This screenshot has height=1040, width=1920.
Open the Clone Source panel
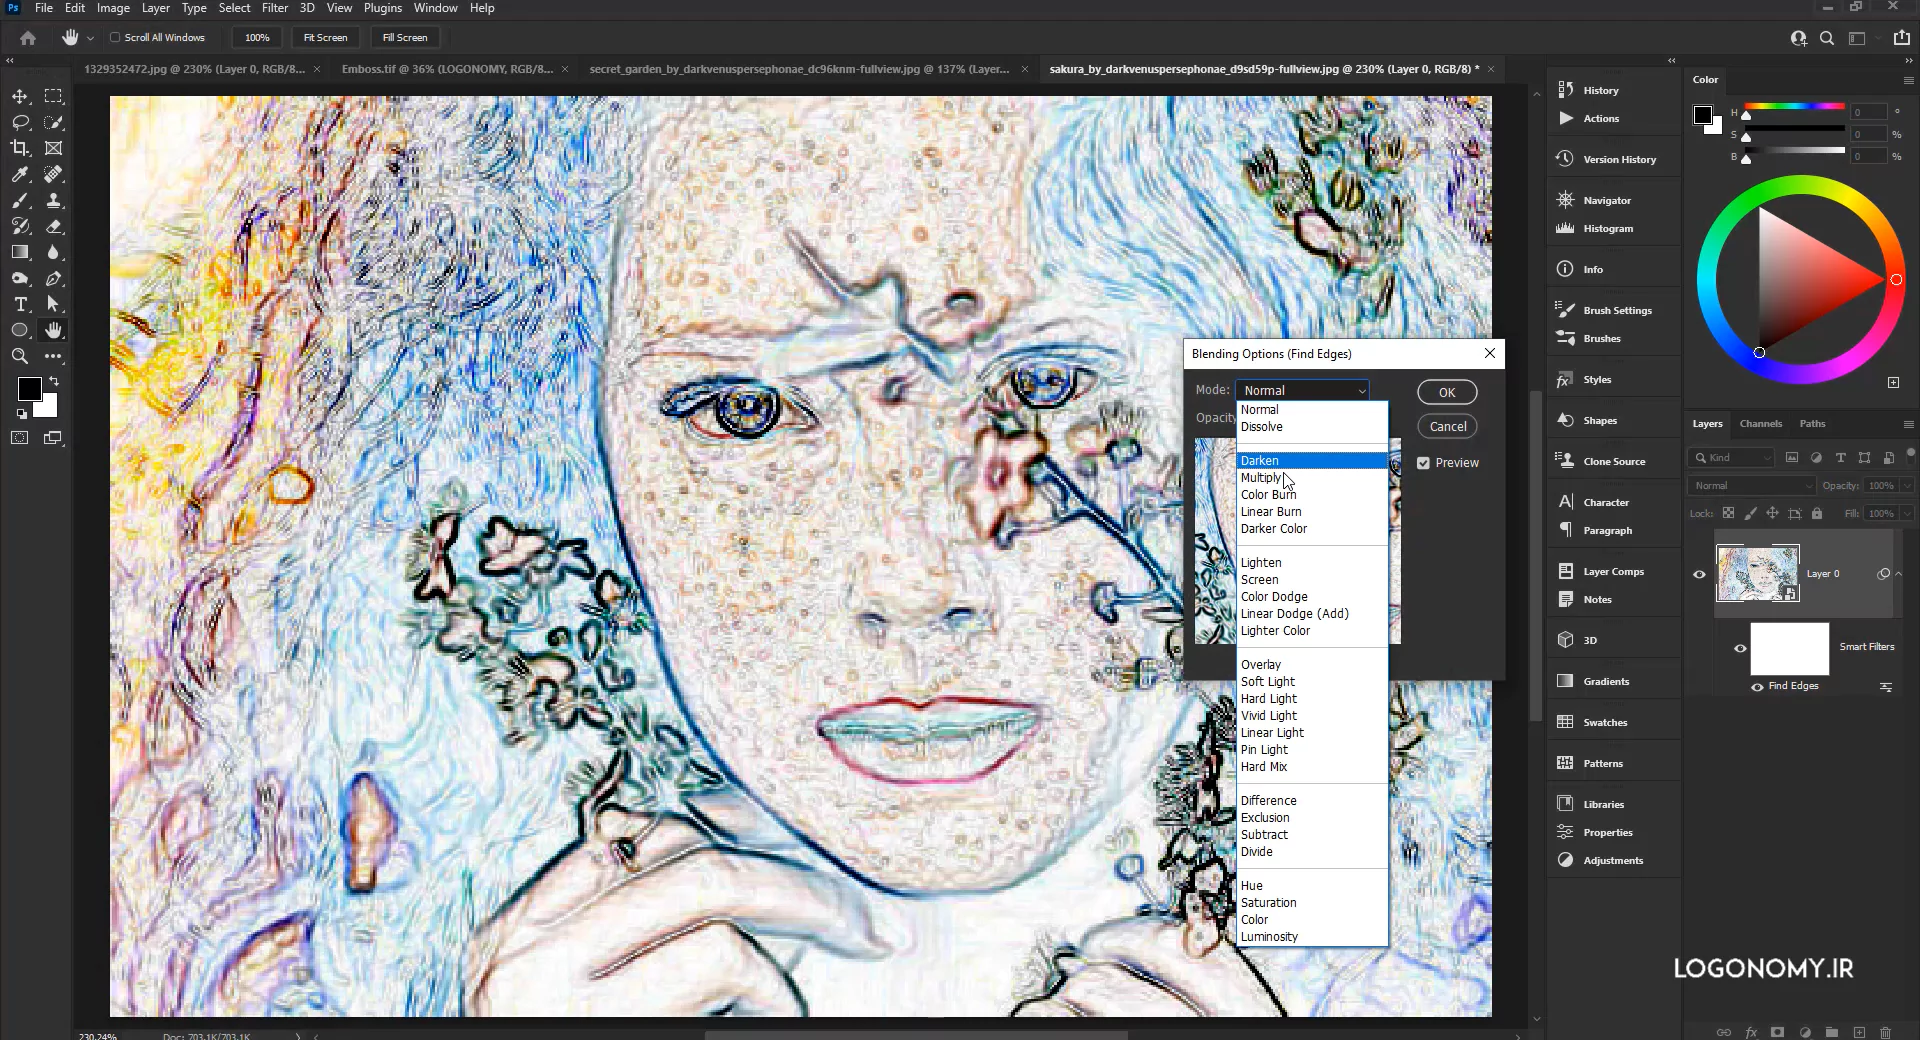click(1613, 461)
